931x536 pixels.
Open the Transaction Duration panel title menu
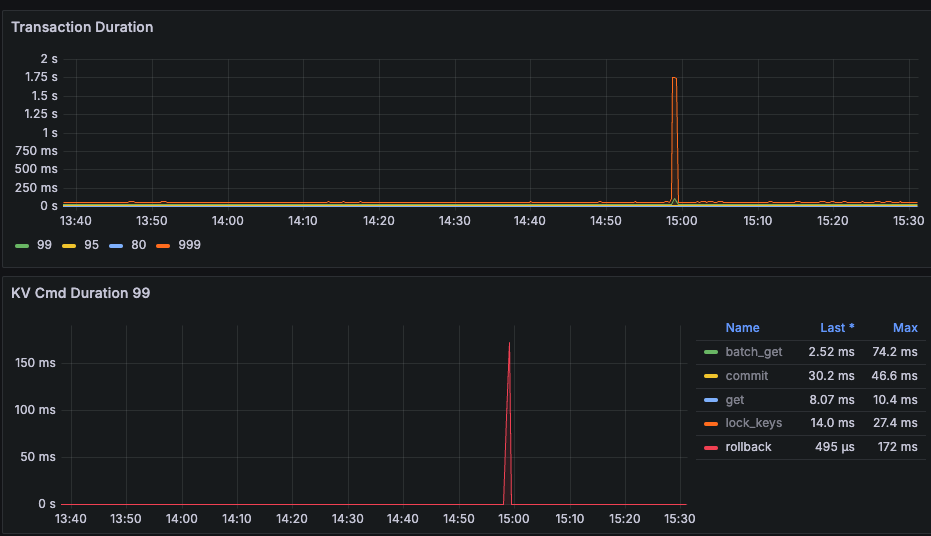[82, 27]
